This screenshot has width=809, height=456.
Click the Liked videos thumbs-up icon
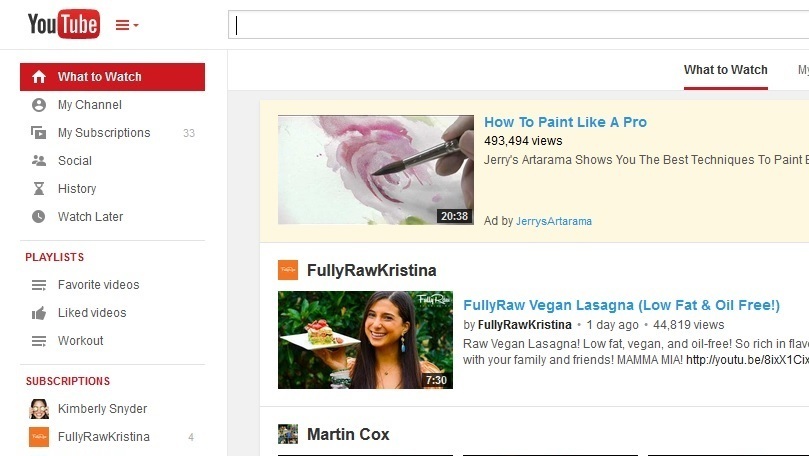click(x=39, y=313)
